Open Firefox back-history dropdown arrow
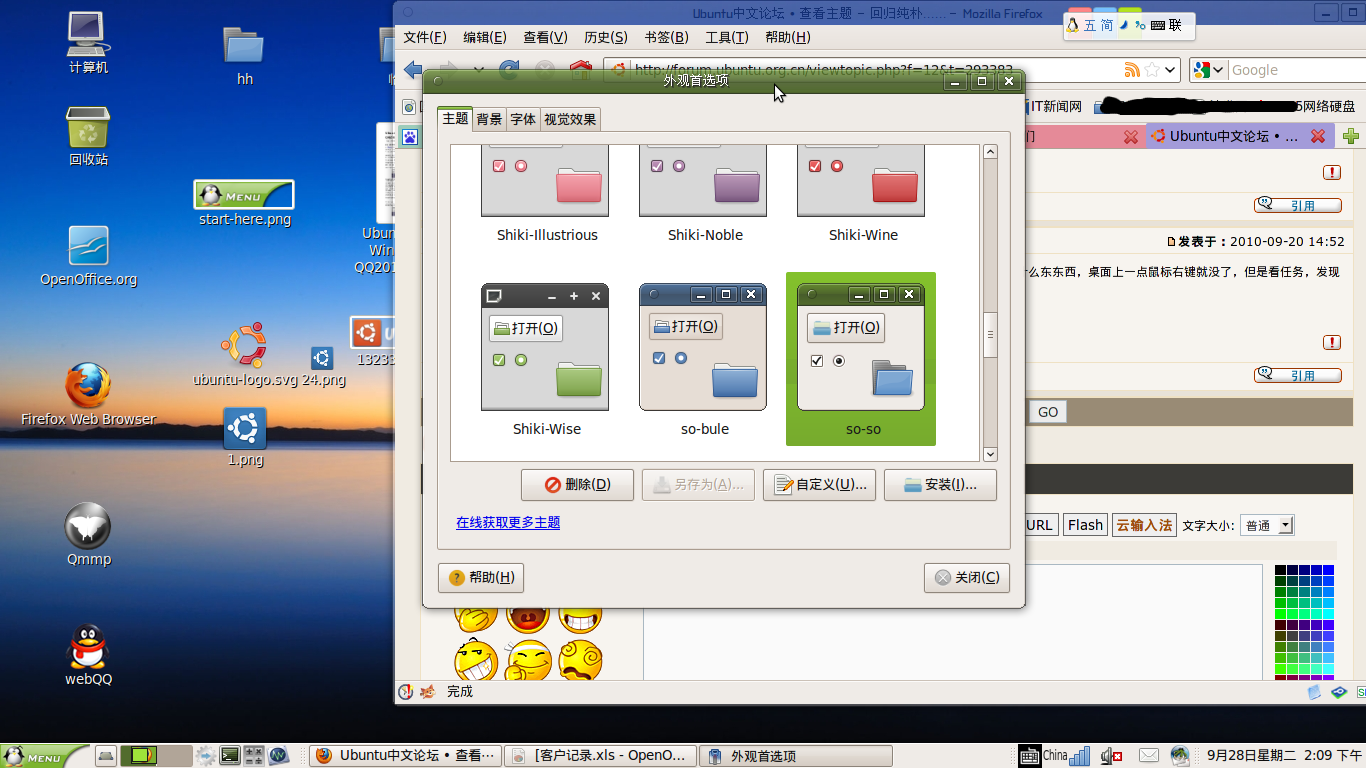 coord(479,70)
